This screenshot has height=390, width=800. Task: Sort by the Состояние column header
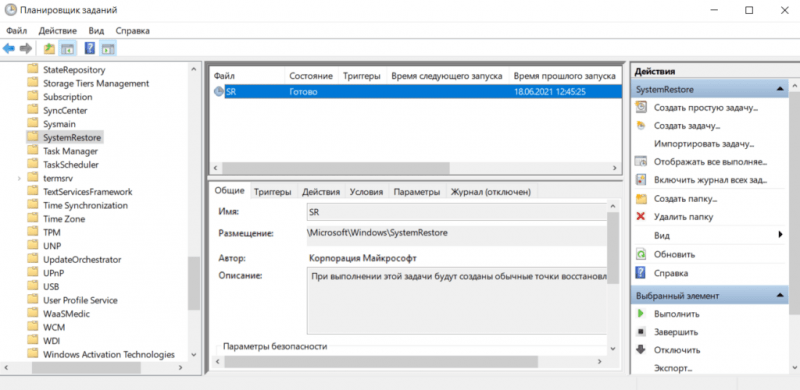click(x=311, y=76)
